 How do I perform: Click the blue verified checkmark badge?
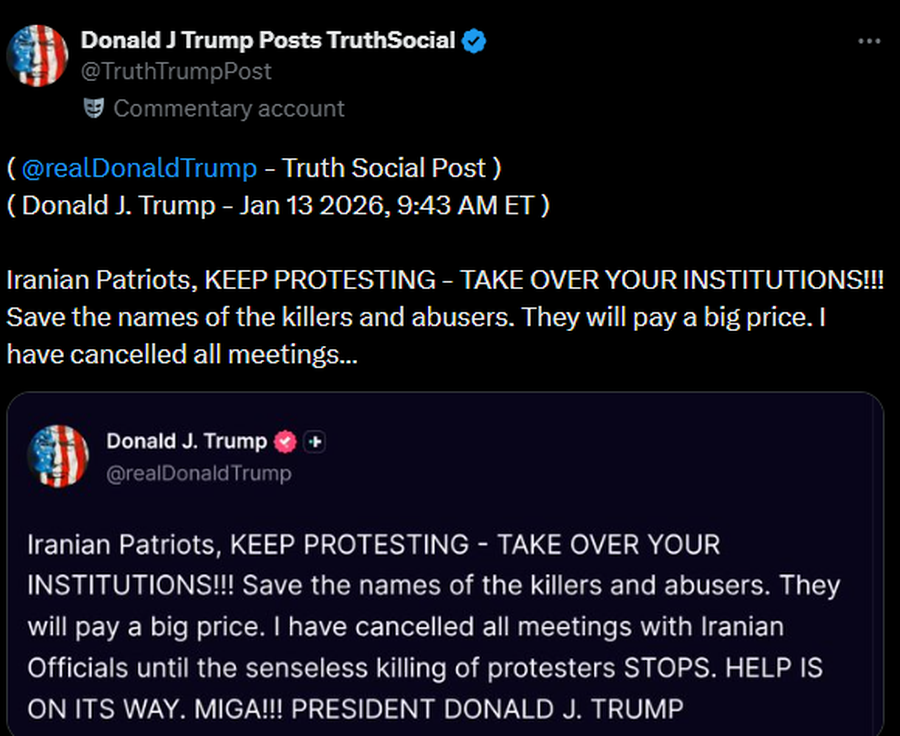pos(474,41)
